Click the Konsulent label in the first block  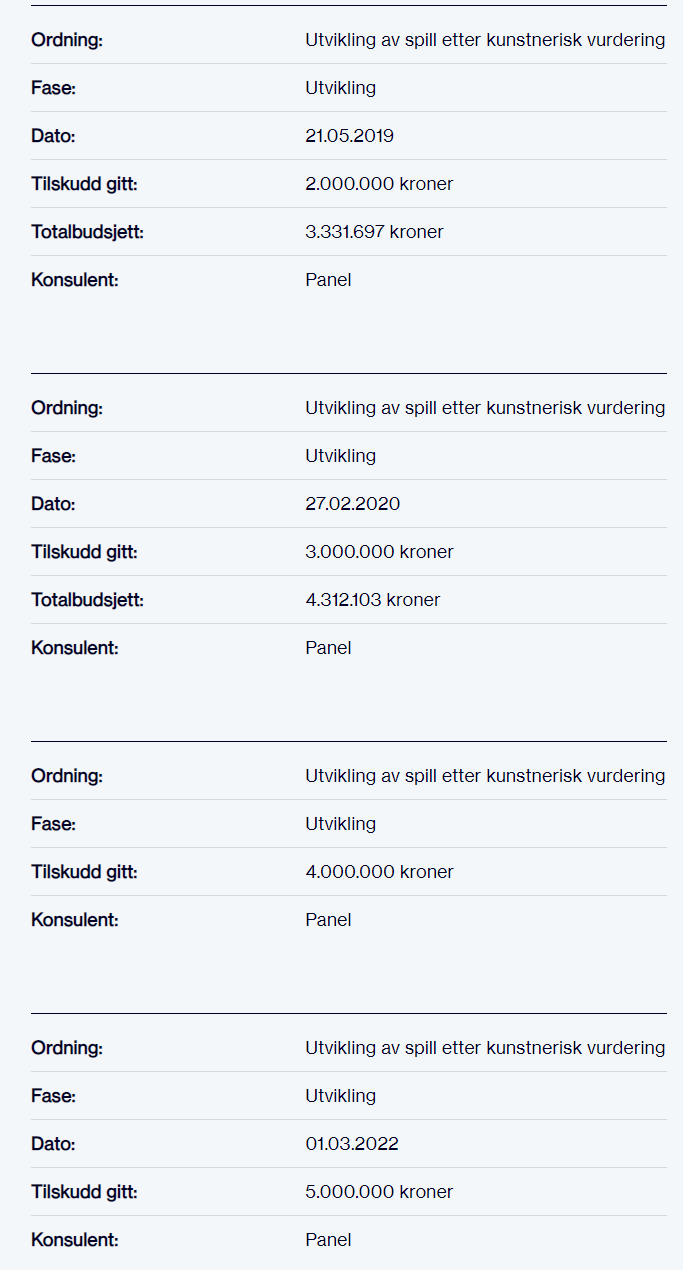(75, 280)
